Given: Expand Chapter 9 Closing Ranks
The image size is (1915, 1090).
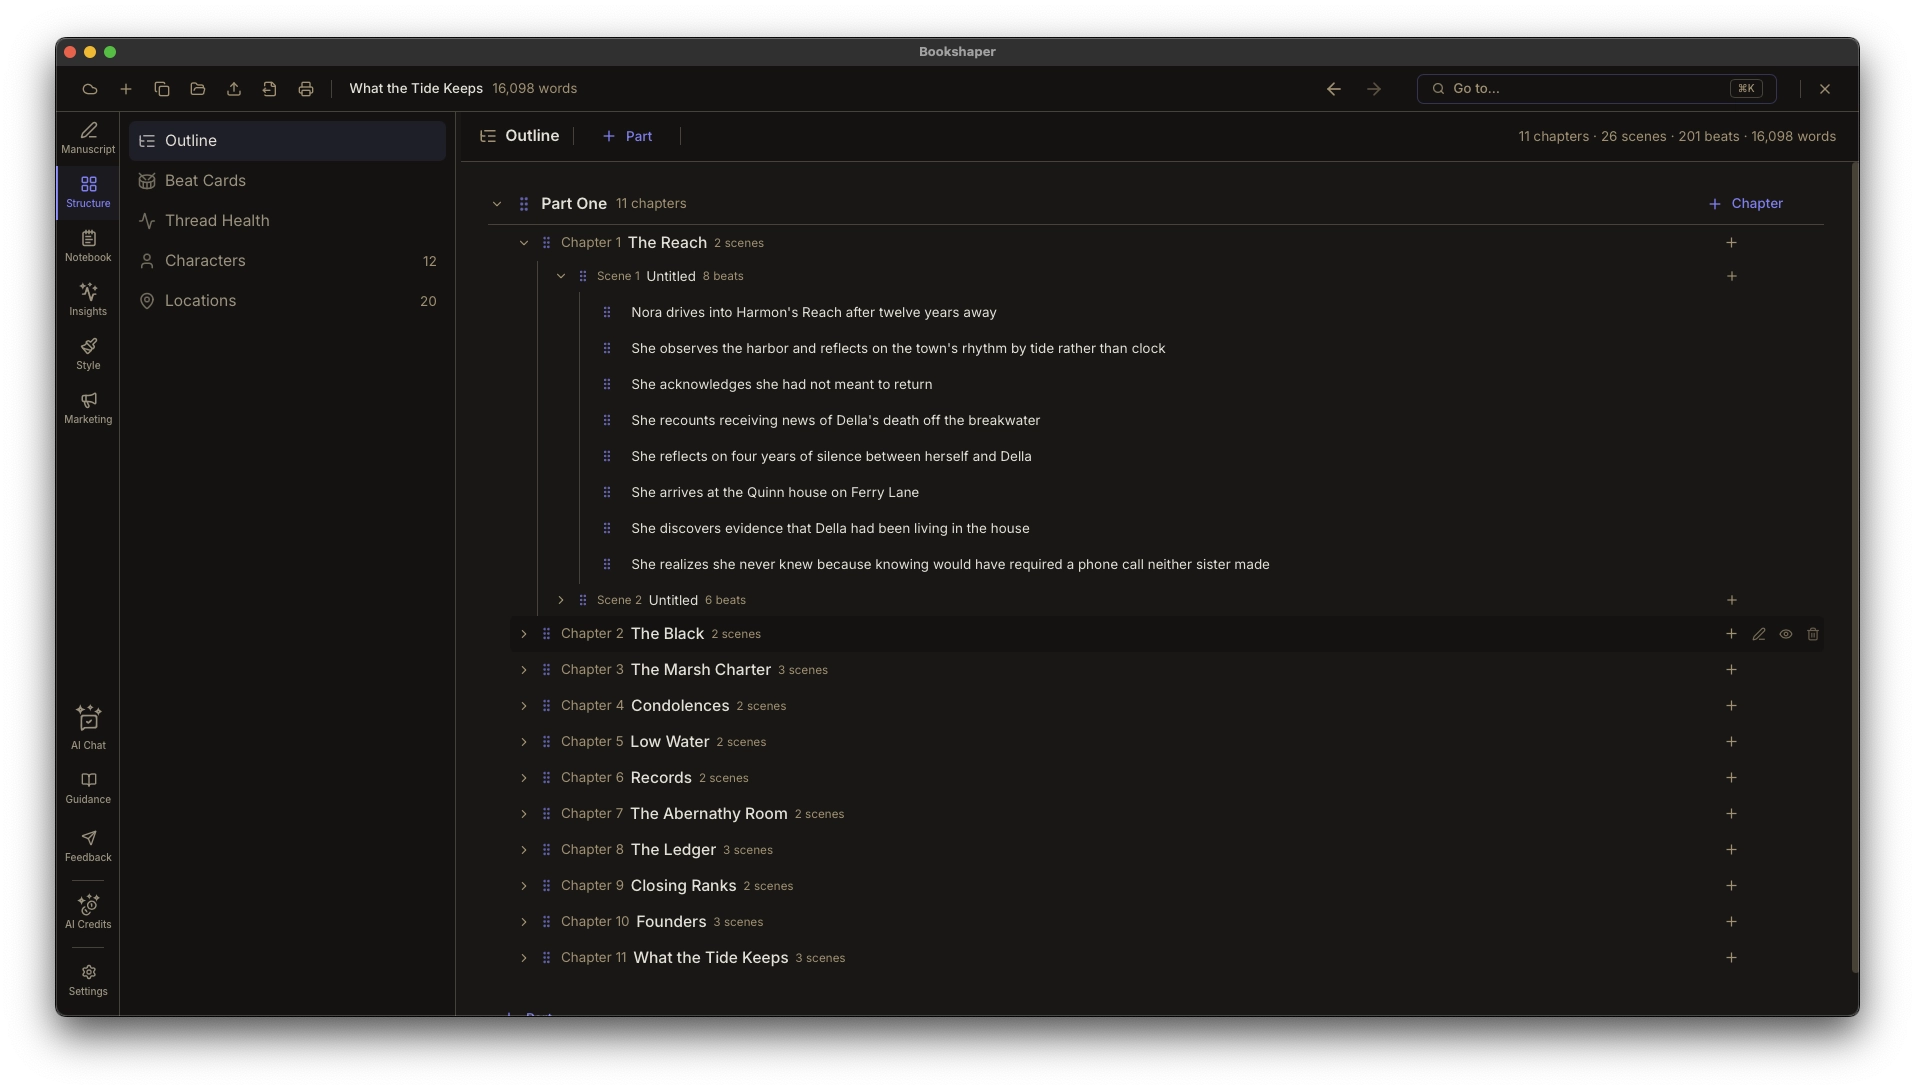Looking at the screenshot, I should coord(524,886).
